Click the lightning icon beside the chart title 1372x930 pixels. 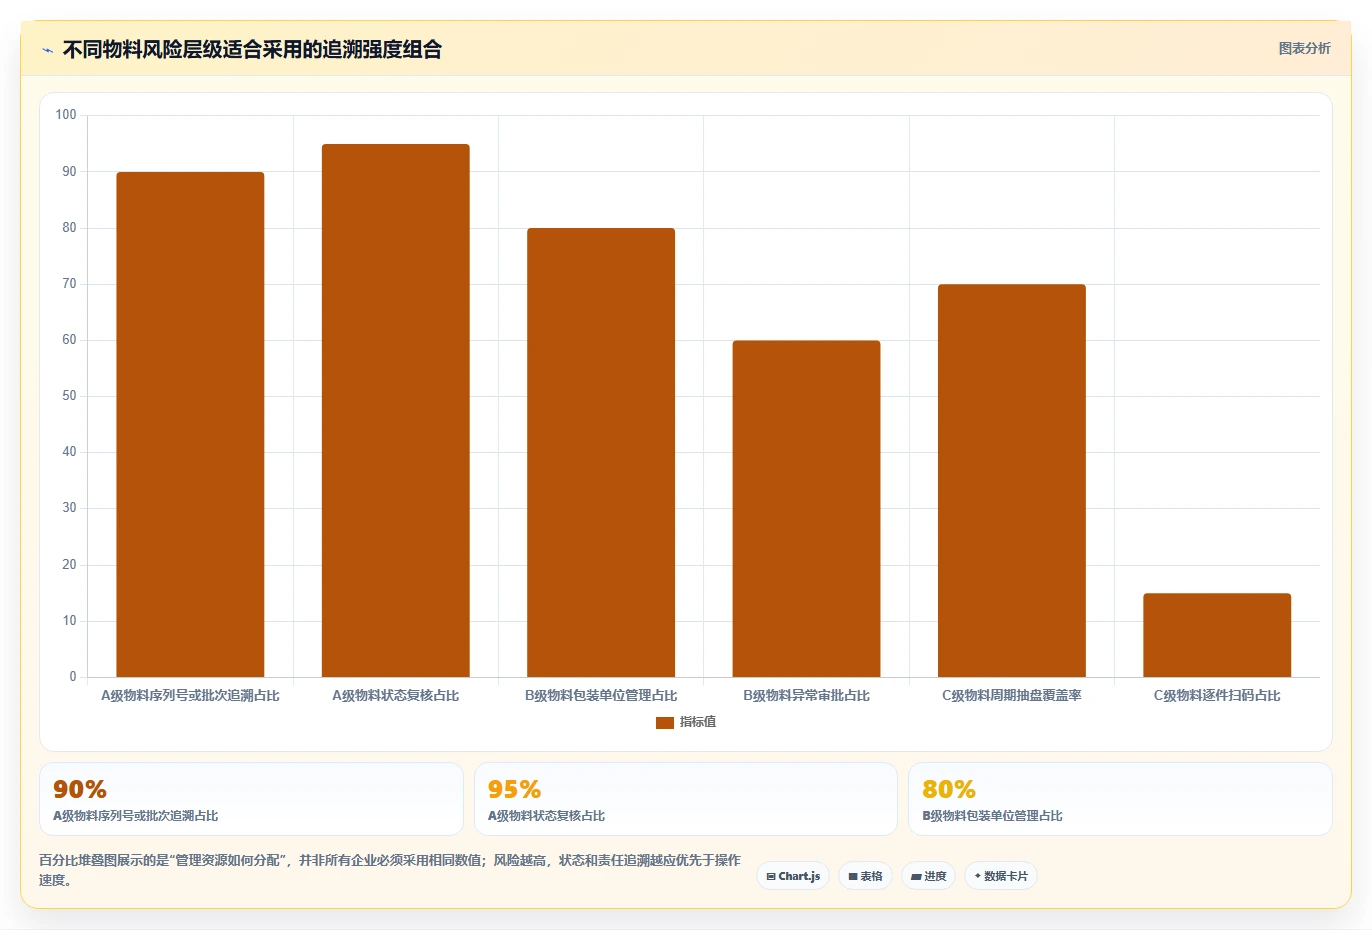point(47,50)
